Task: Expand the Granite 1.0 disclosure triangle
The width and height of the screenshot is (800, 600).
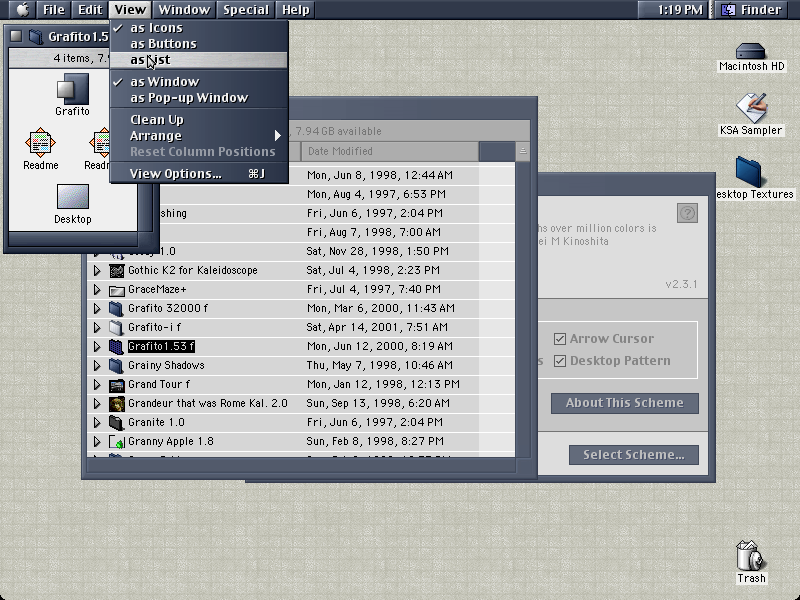Action: click(x=97, y=422)
